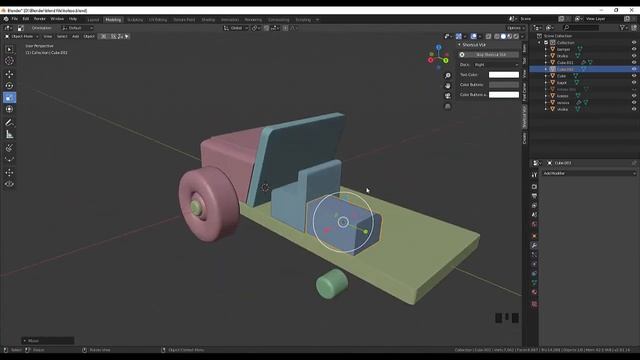Select the active Scale tool

9,98
